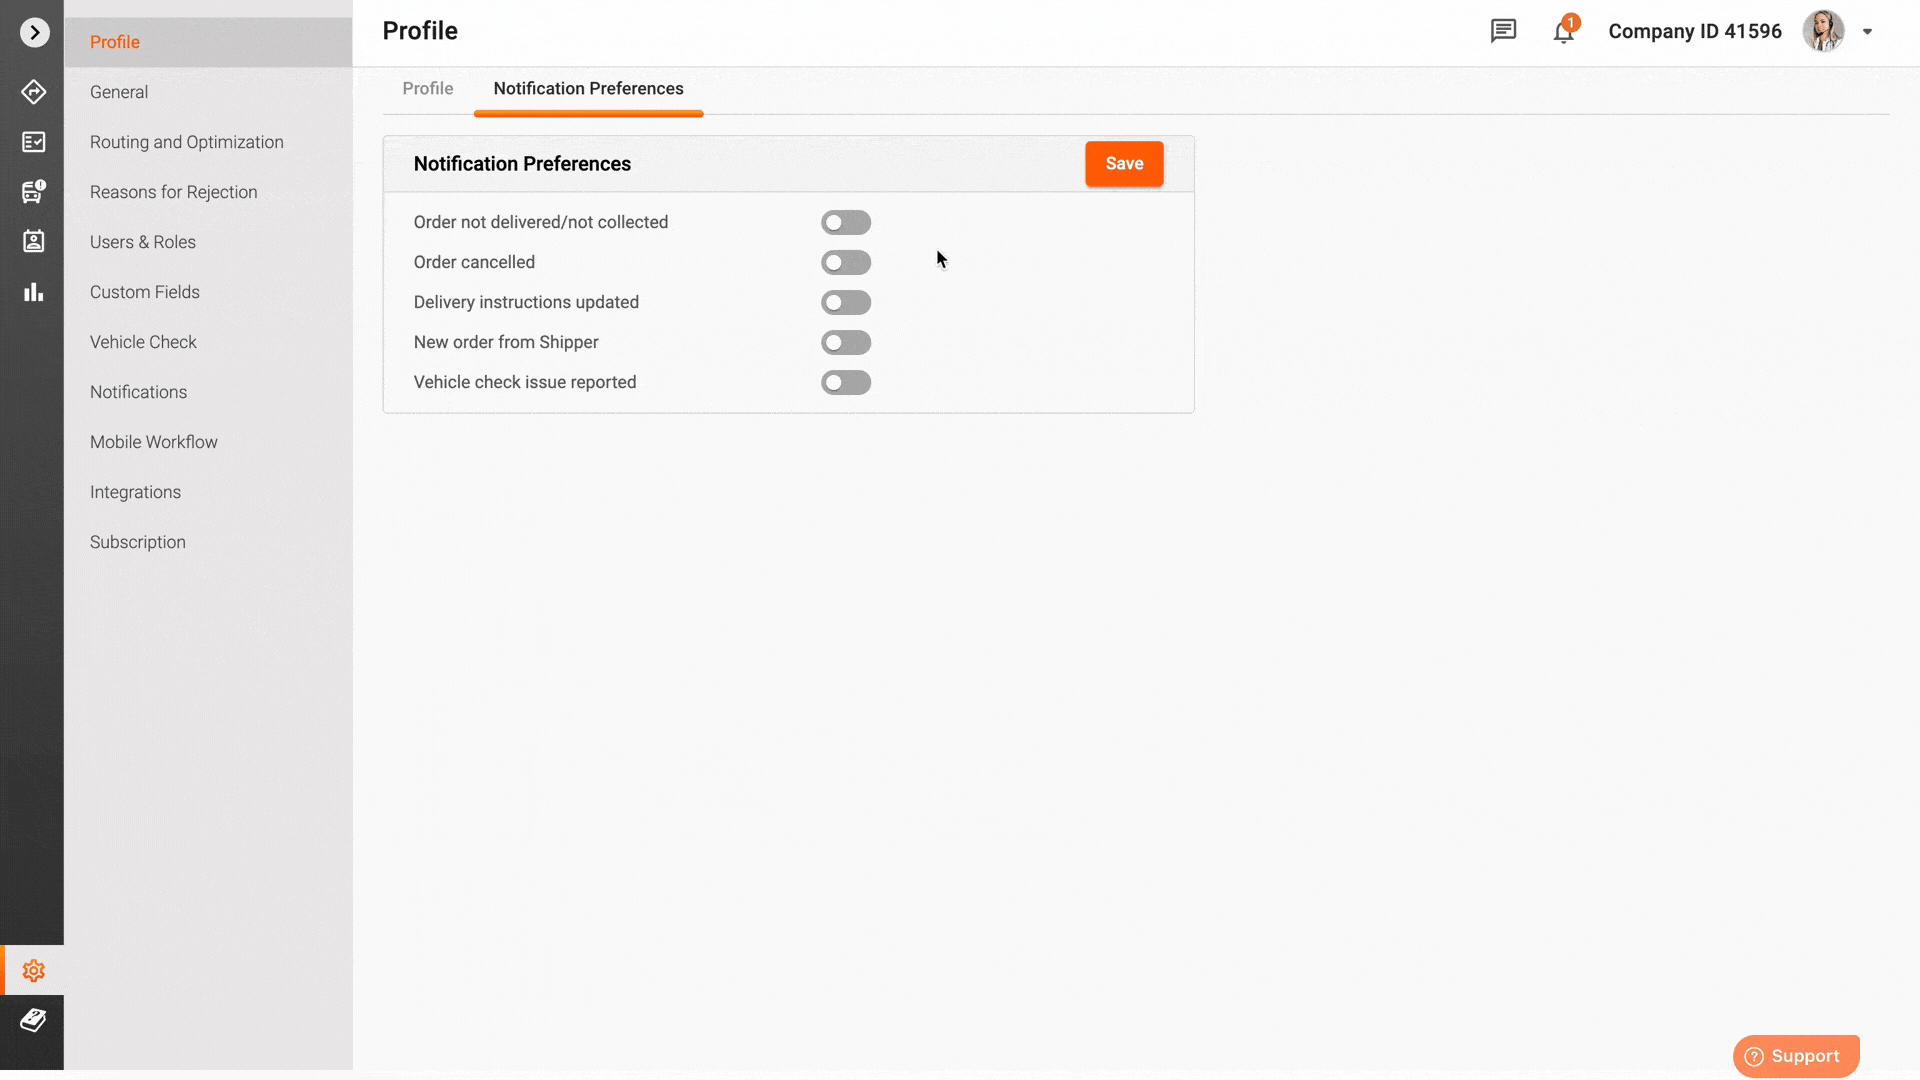Expand the left navigation sidebar arrow

pos(34,33)
